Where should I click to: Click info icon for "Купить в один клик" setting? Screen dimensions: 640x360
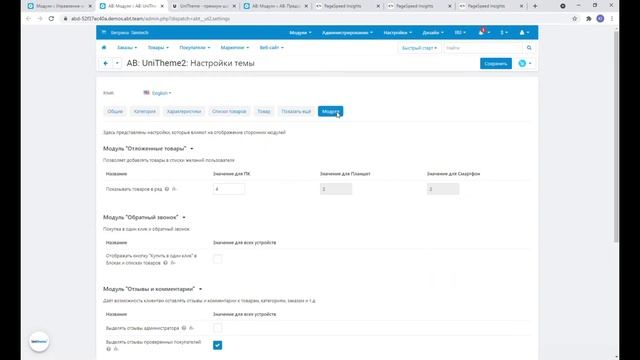click(x=165, y=263)
